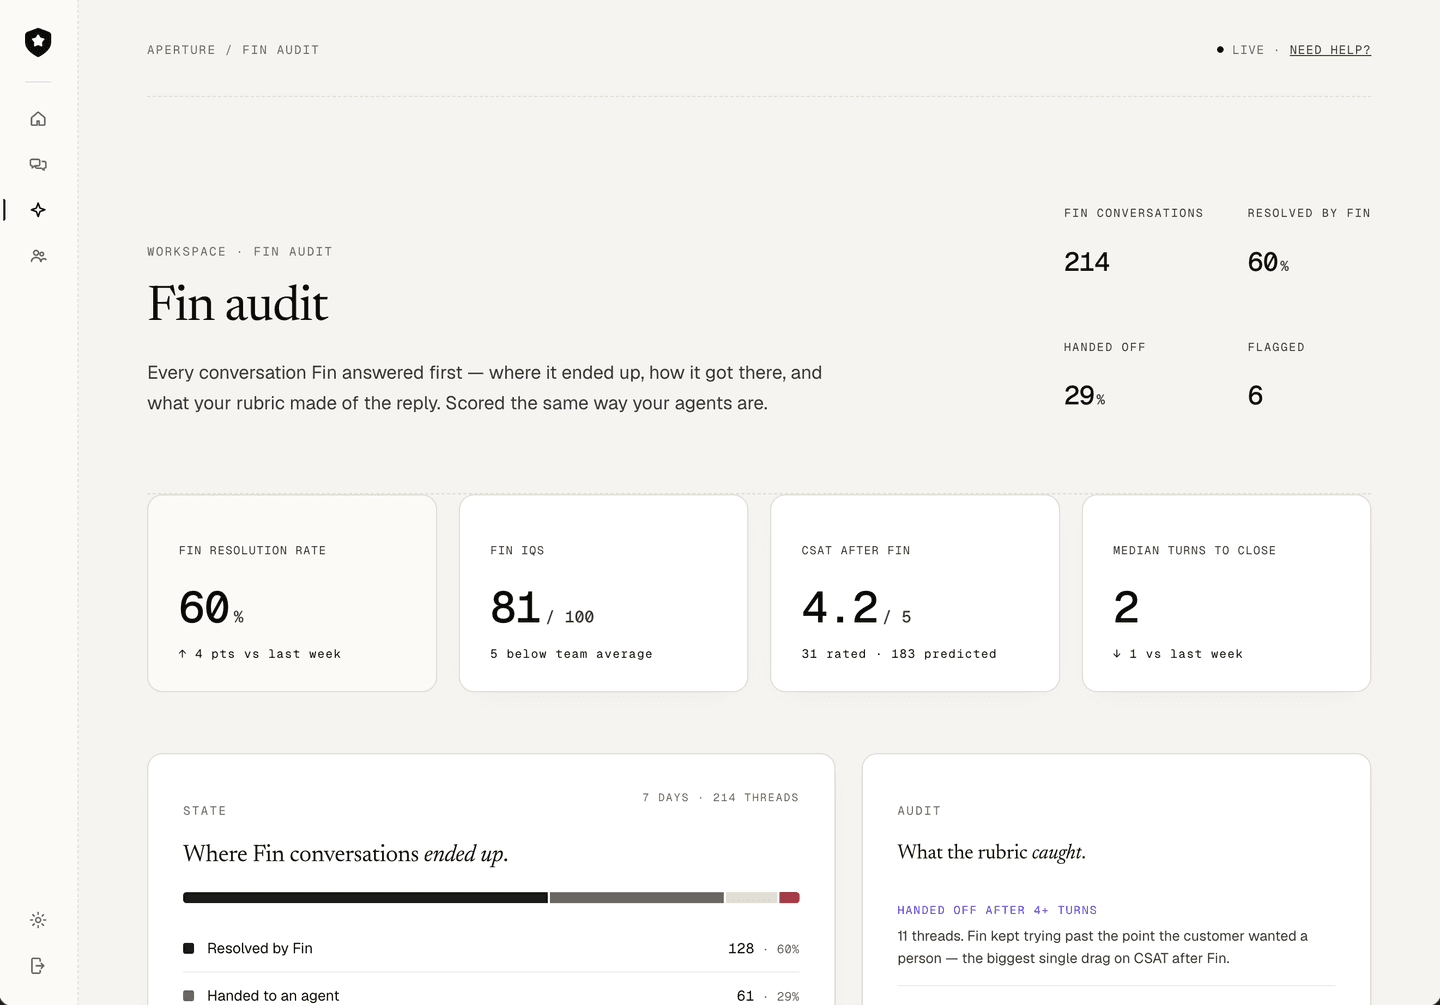Screen dimensions: 1440x1005
Task: Click the black segment of the state bar
Action: point(365,898)
